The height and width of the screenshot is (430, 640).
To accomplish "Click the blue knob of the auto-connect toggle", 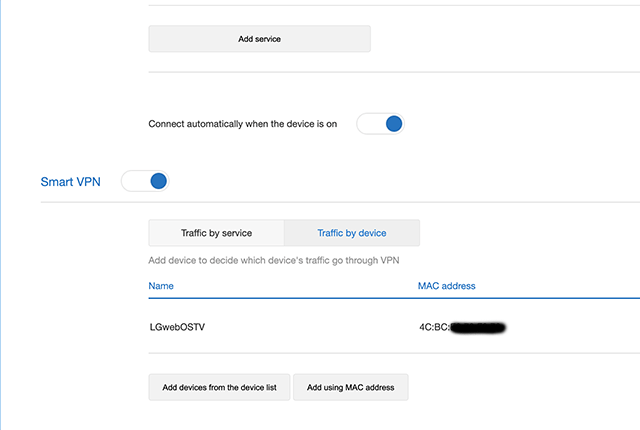I will pos(393,124).
